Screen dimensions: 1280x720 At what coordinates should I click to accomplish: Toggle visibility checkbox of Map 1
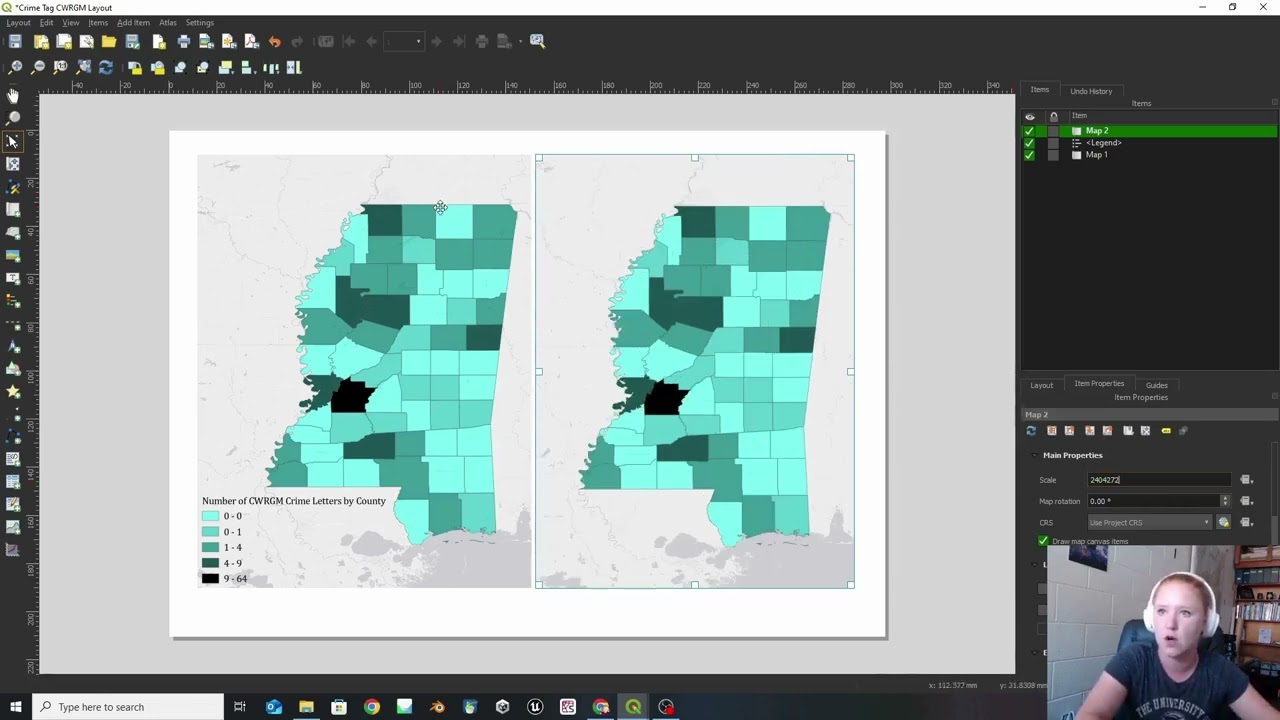[x=1029, y=155]
